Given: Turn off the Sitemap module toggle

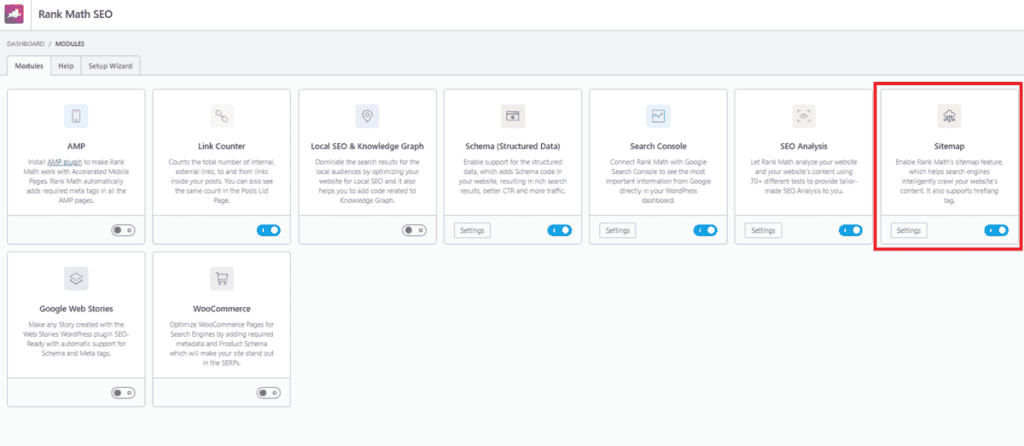Looking at the screenshot, I should pos(996,231).
